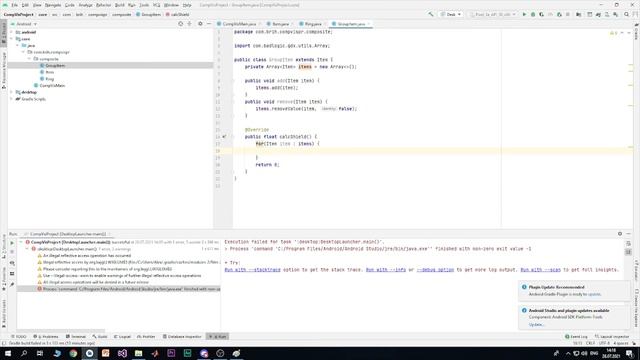The width and height of the screenshot is (640, 360).
Task: Click the green Run arrow in toolbar
Action: click(524, 14)
